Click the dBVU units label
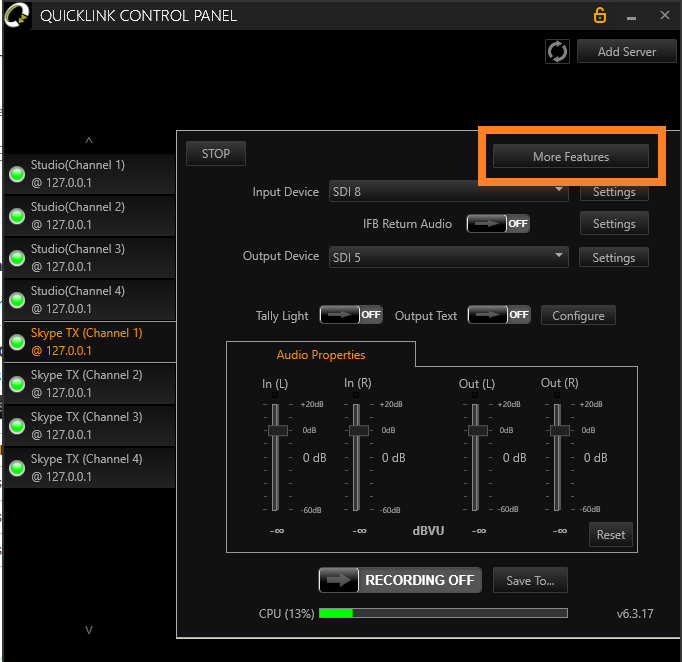Image resolution: width=683 pixels, height=662 pixels. point(428,530)
